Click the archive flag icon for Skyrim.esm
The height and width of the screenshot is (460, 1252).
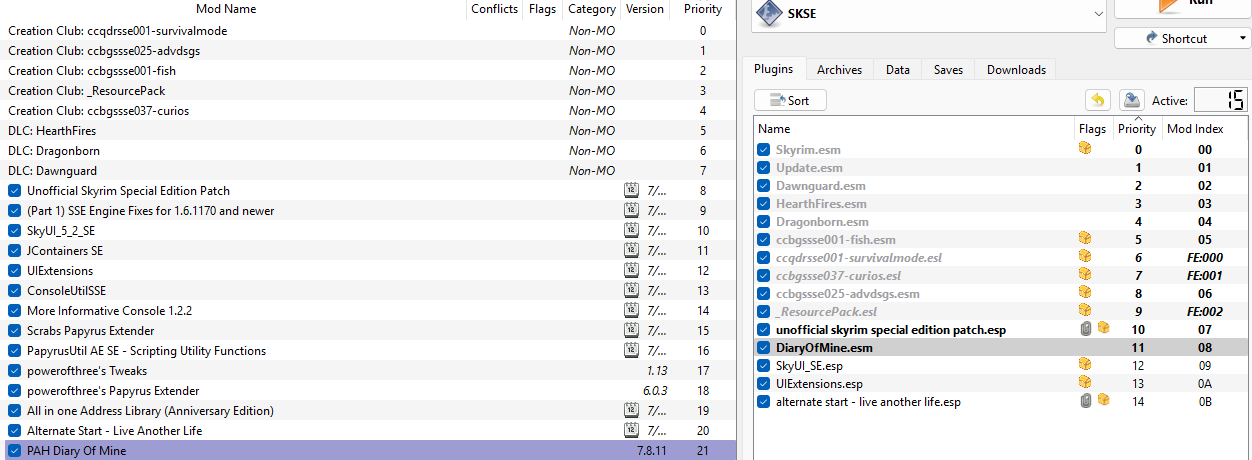point(1085,149)
